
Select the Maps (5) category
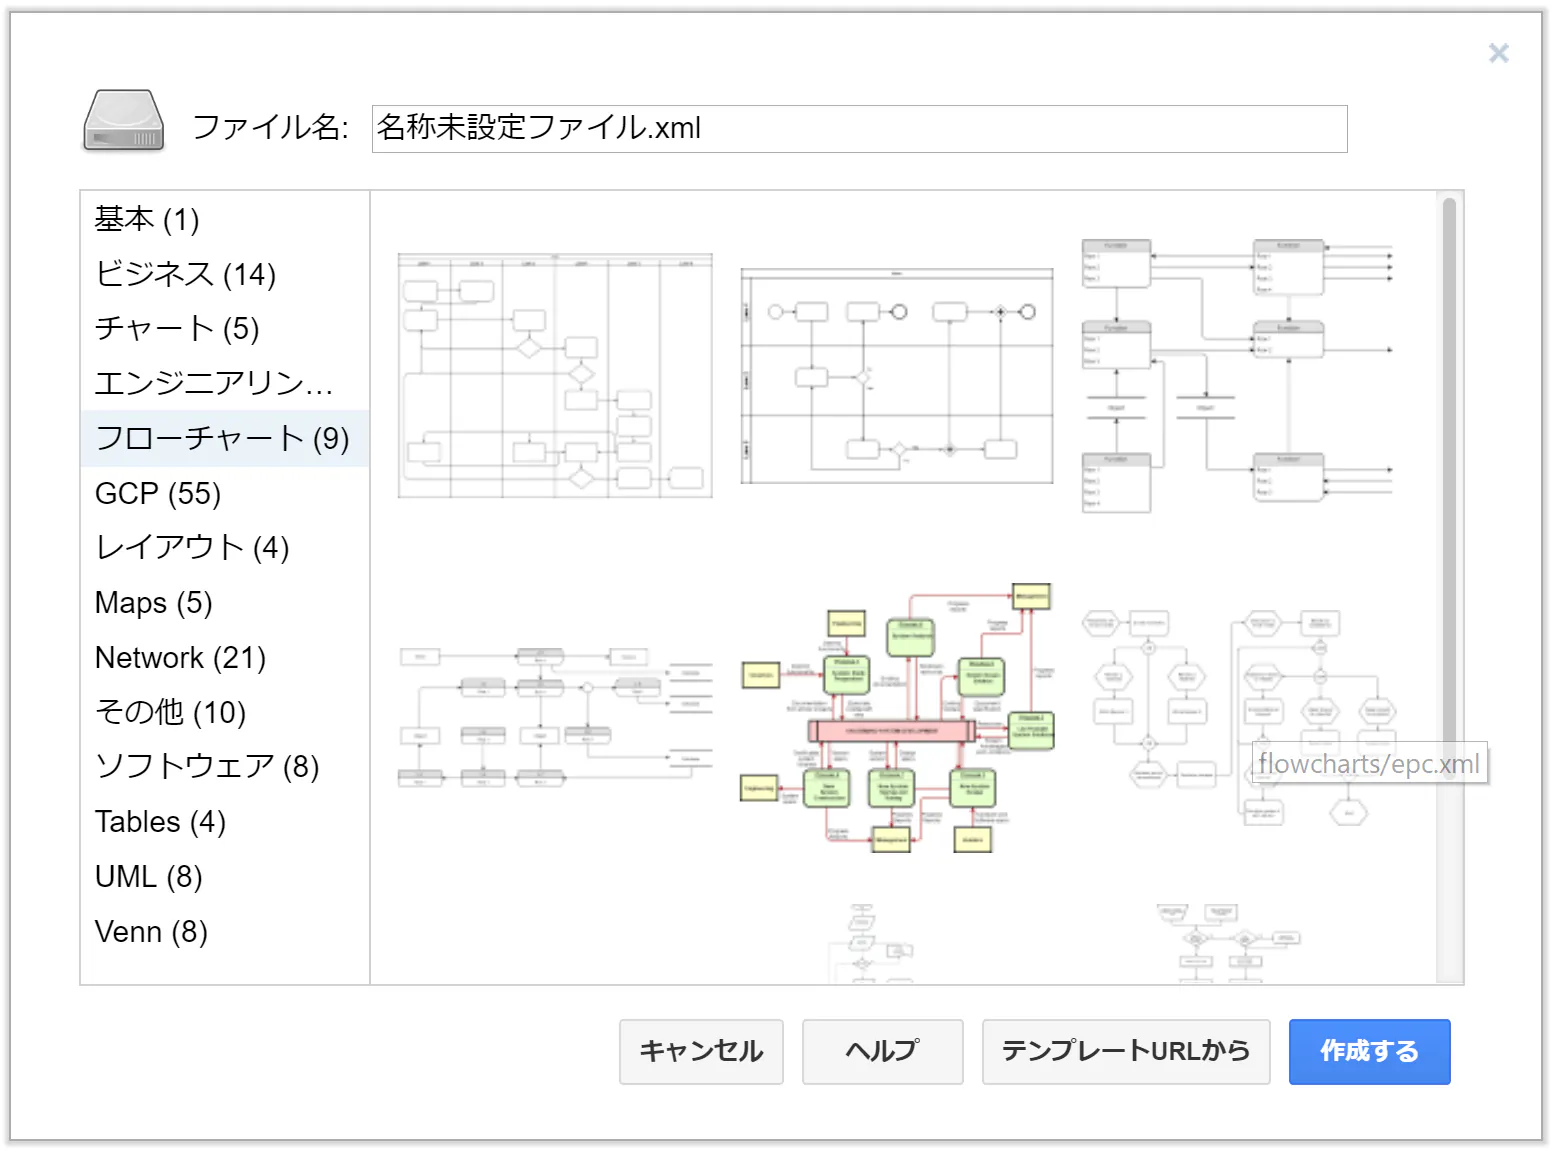click(x=225, y=602)
